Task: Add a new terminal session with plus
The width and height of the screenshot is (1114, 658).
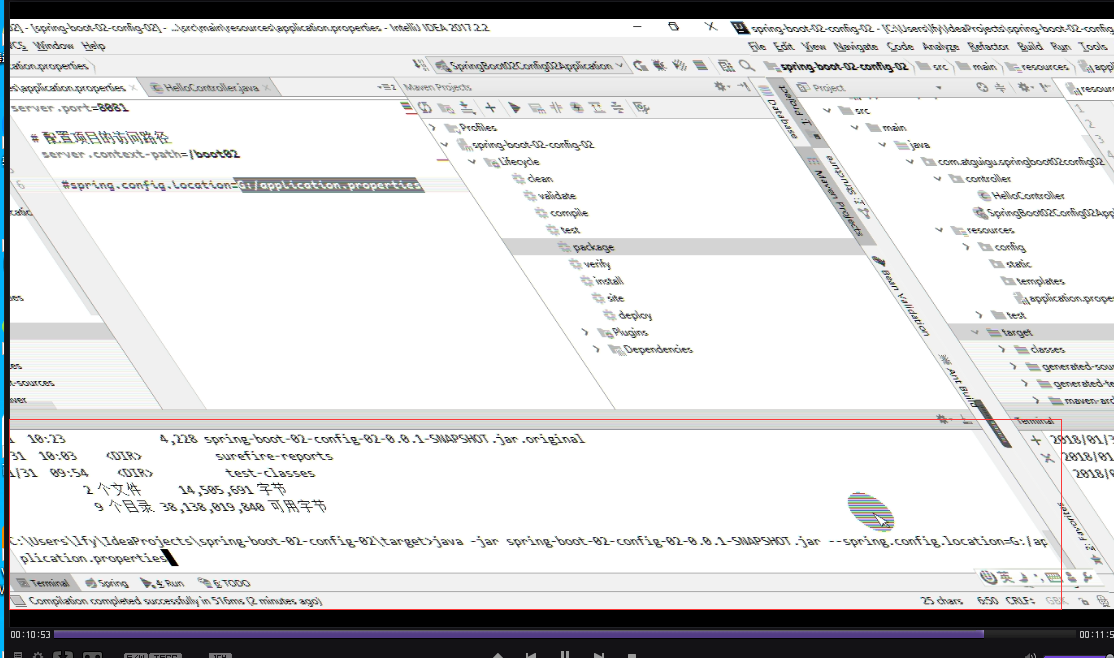Action: [1035, 440]
